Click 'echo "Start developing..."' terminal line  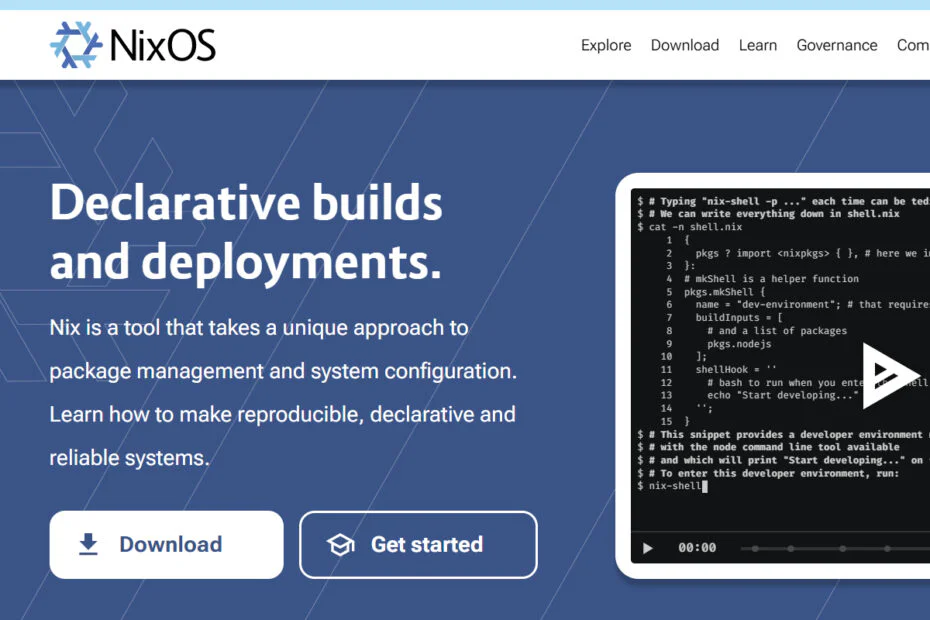click(782, 395)
